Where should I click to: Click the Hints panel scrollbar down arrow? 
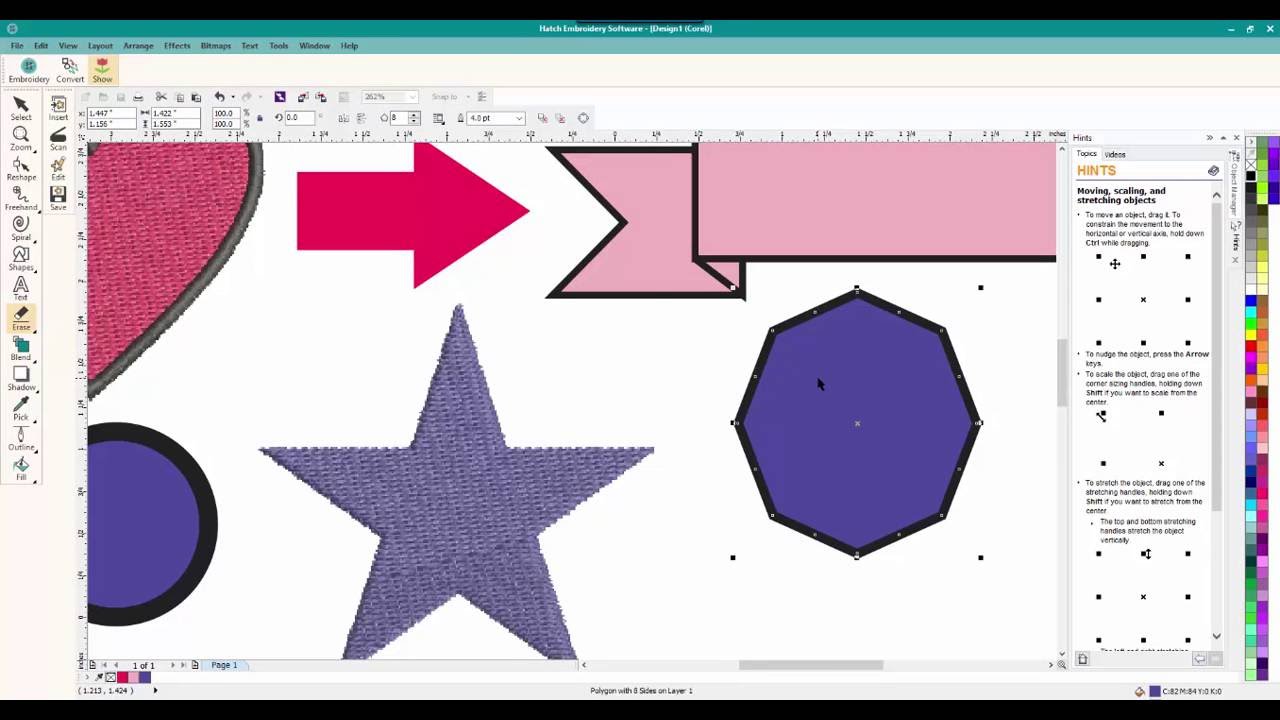click(1217, 636)
